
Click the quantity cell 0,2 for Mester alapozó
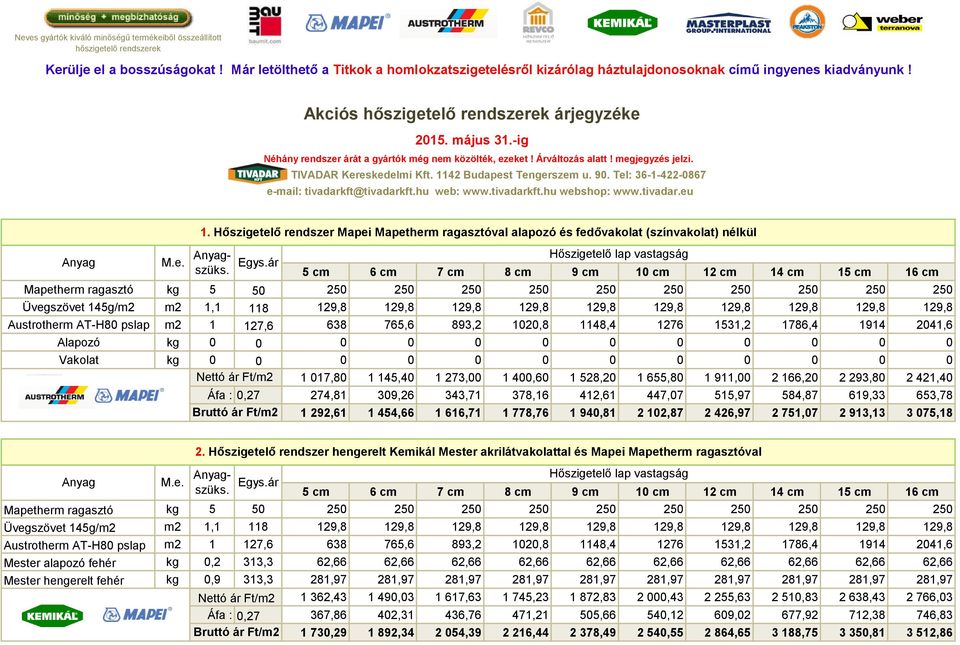click(212, 562)
